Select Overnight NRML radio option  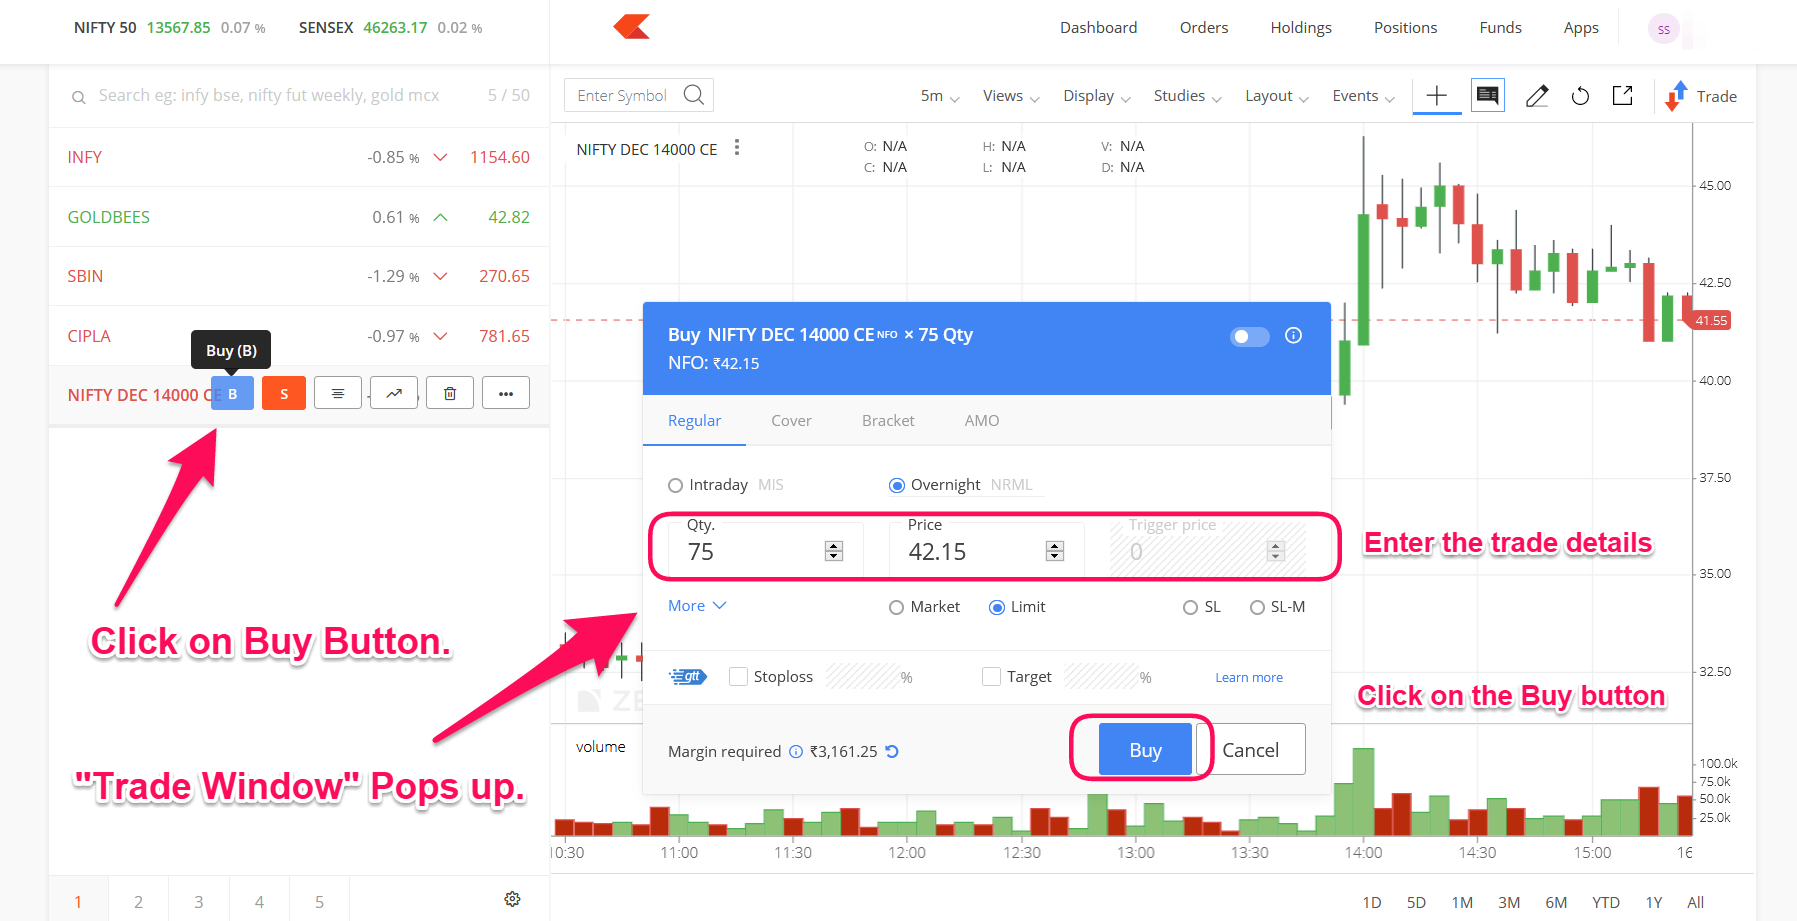point(897,485)
